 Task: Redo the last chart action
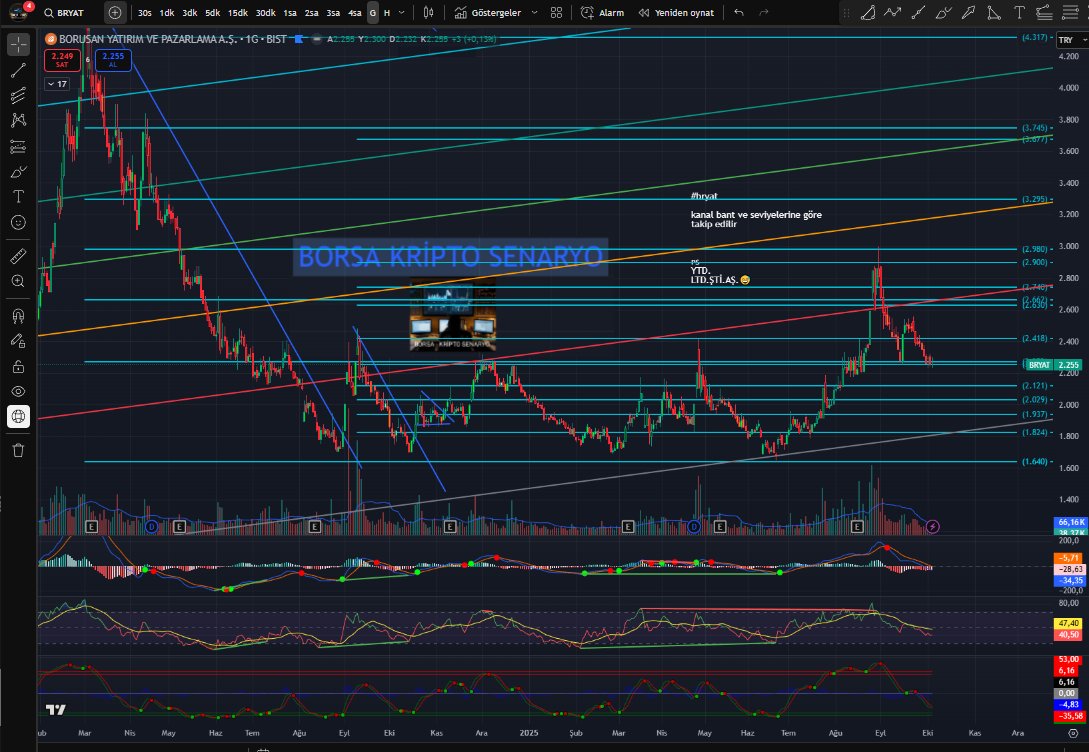pos(764,12)
